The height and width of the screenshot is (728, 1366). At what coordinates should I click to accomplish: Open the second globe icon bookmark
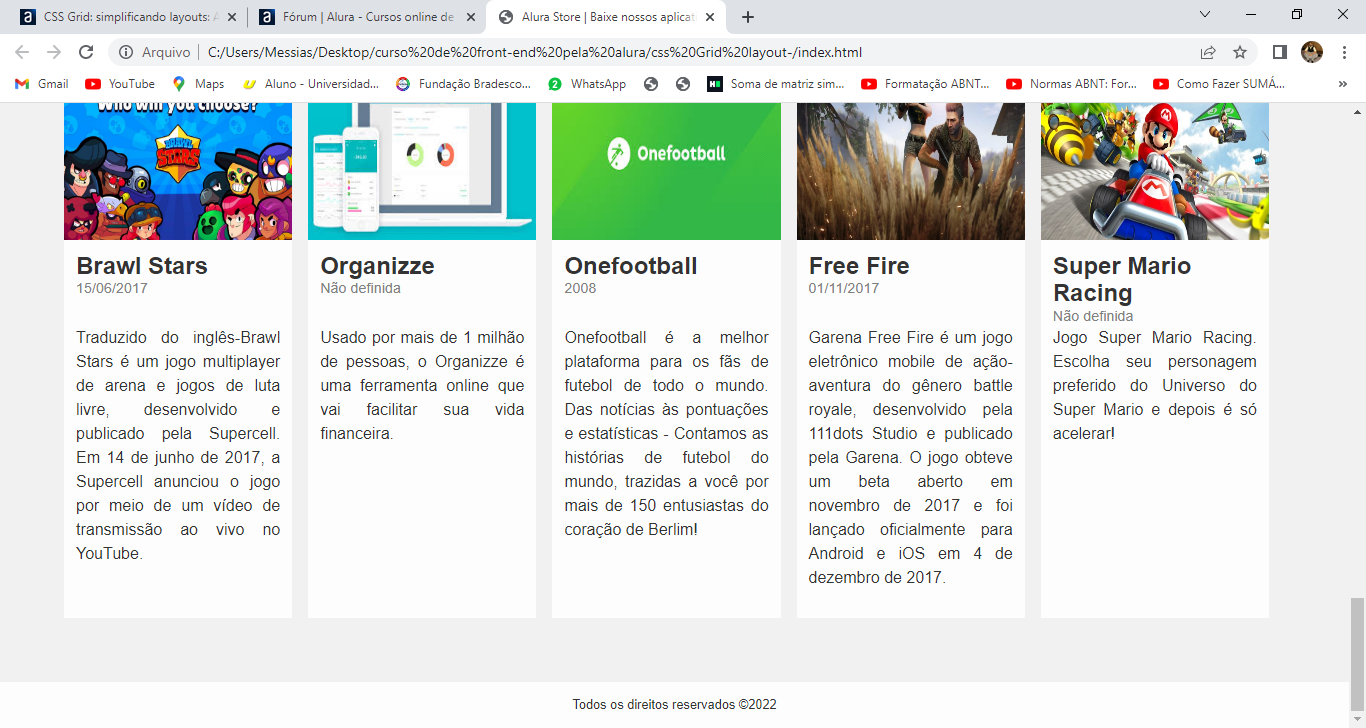tap(683, 84)
